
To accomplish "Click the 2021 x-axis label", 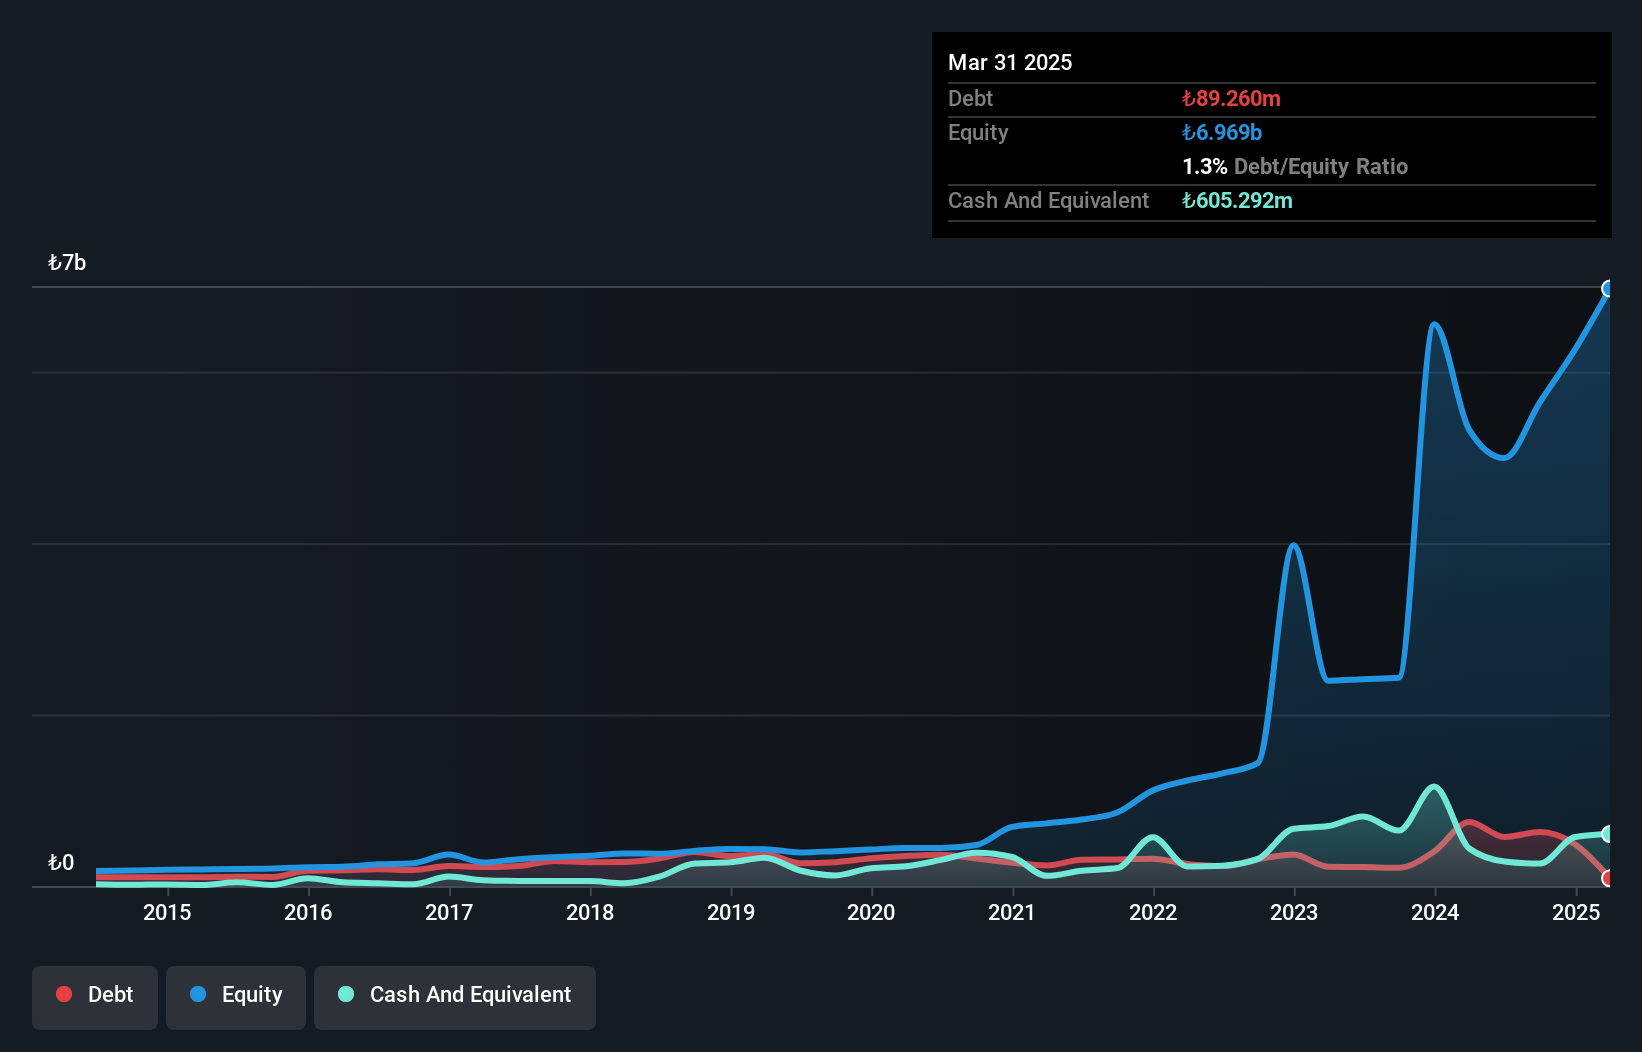I will pyautogui.click(x=1012, y=912).
